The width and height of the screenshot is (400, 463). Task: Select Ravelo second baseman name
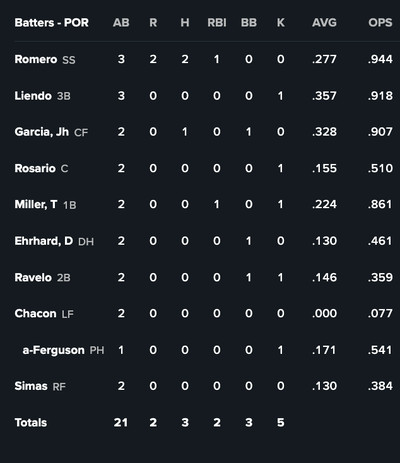(33, 277)
